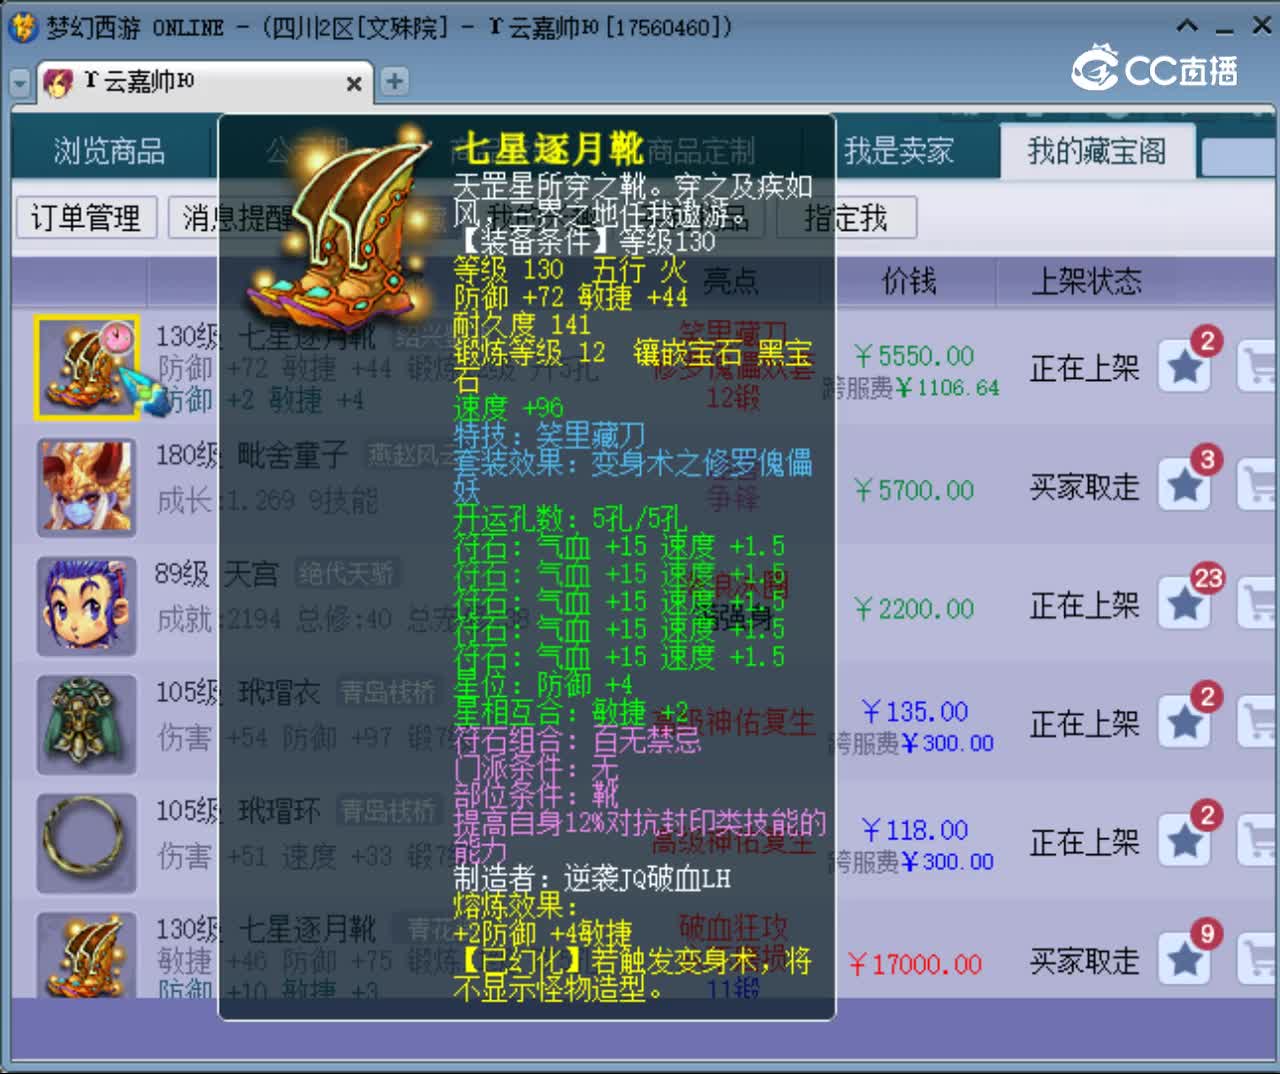The height and width of the screenshot is (1074, 1280).
Task: Select 我的藏宝阁 tab
Action: coord(1097,152)
